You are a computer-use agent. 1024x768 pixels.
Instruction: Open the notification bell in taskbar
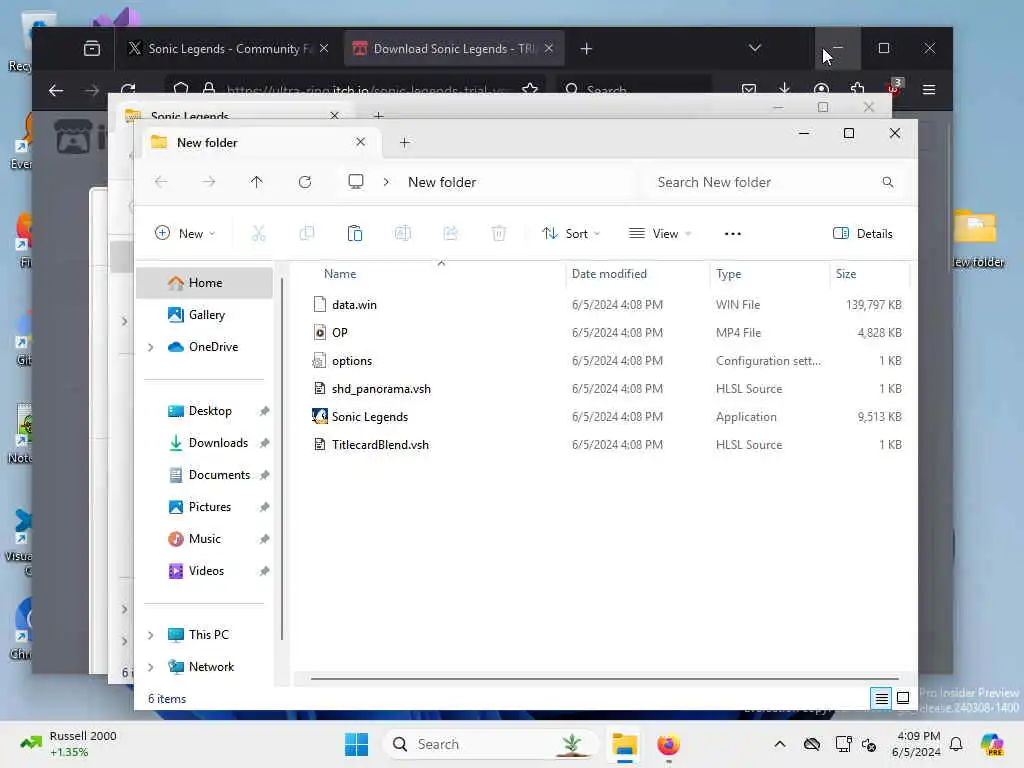point(956,744)
